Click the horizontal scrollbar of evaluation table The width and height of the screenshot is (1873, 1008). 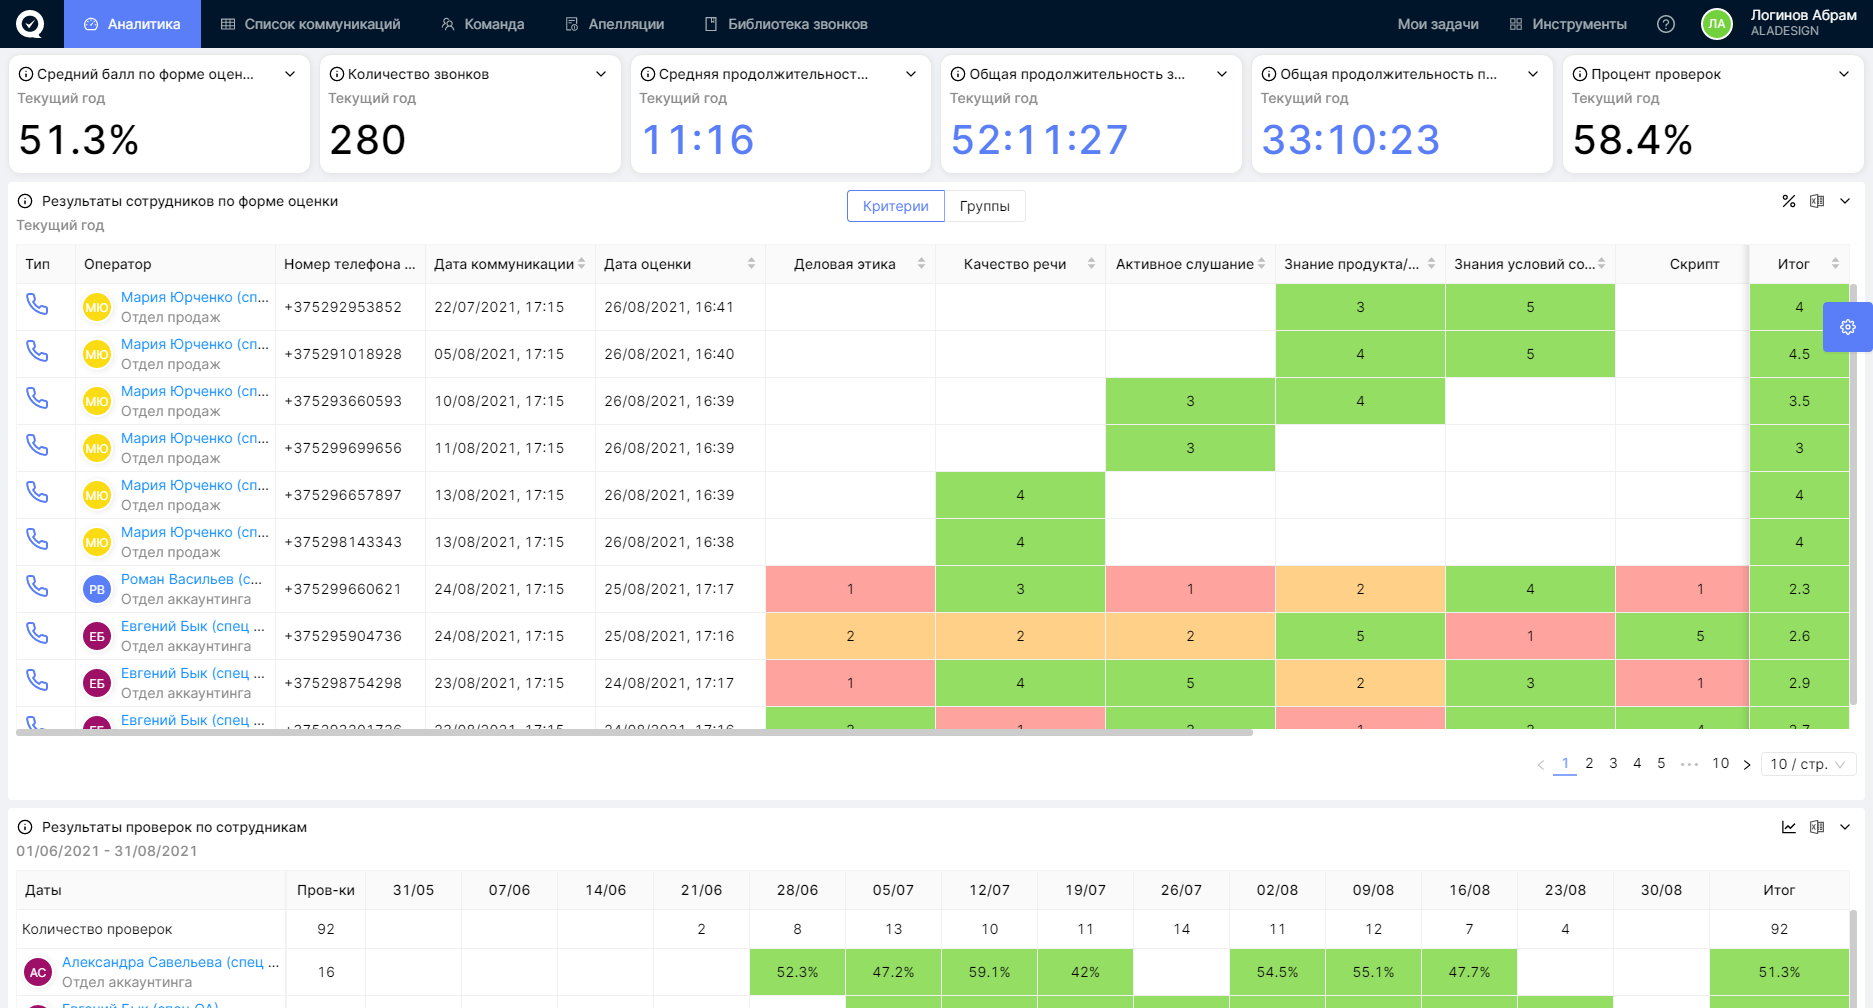634,733
